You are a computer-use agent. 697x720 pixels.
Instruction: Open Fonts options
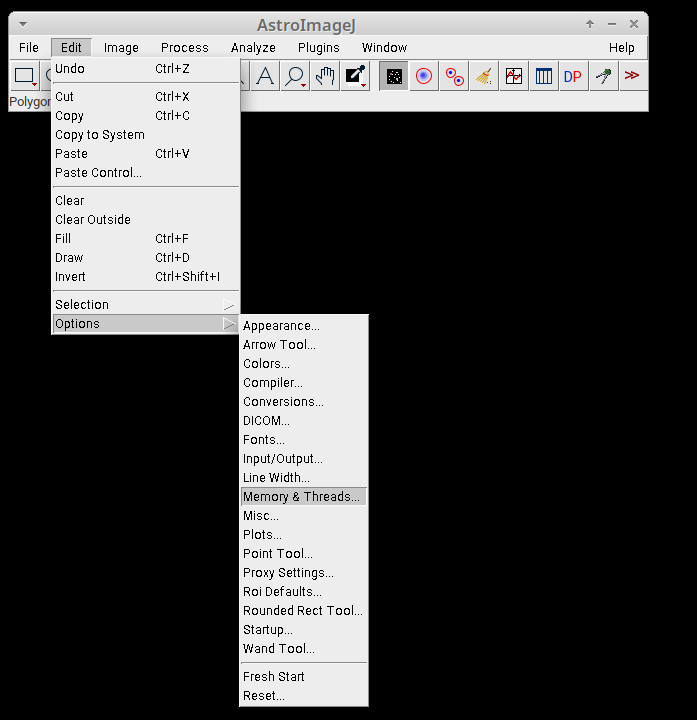click(304, 440)
